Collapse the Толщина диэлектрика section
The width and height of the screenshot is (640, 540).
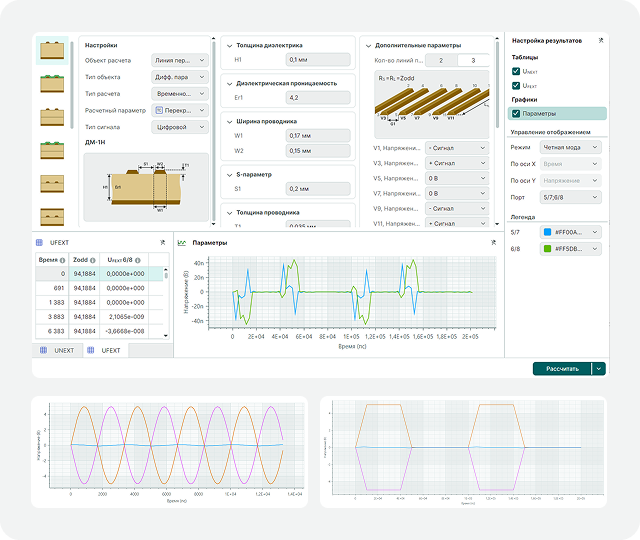tap(229, 46)
